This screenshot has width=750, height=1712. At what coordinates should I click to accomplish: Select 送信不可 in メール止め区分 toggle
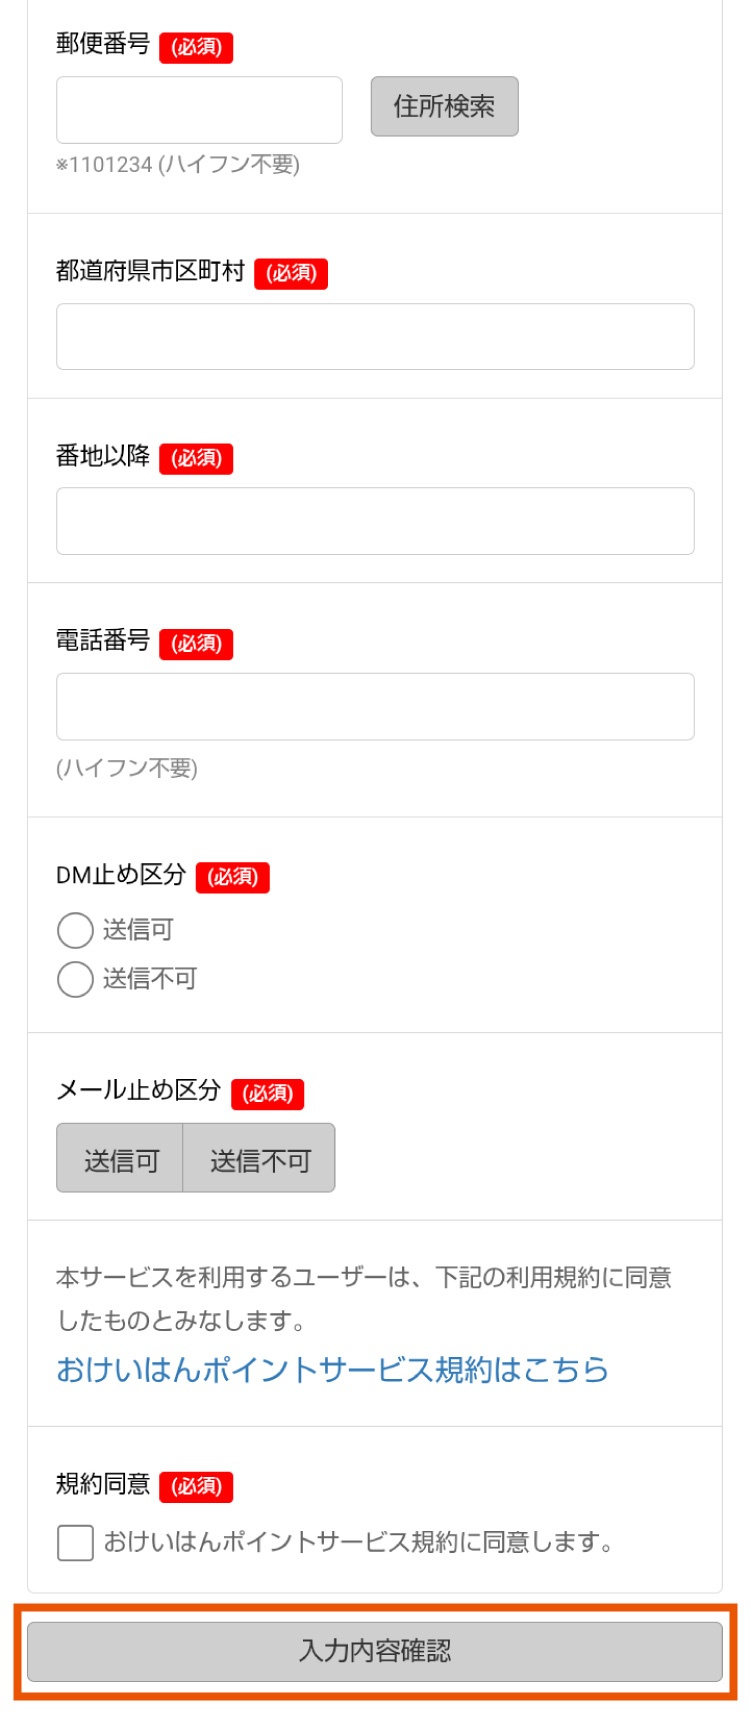point(260,1157)
